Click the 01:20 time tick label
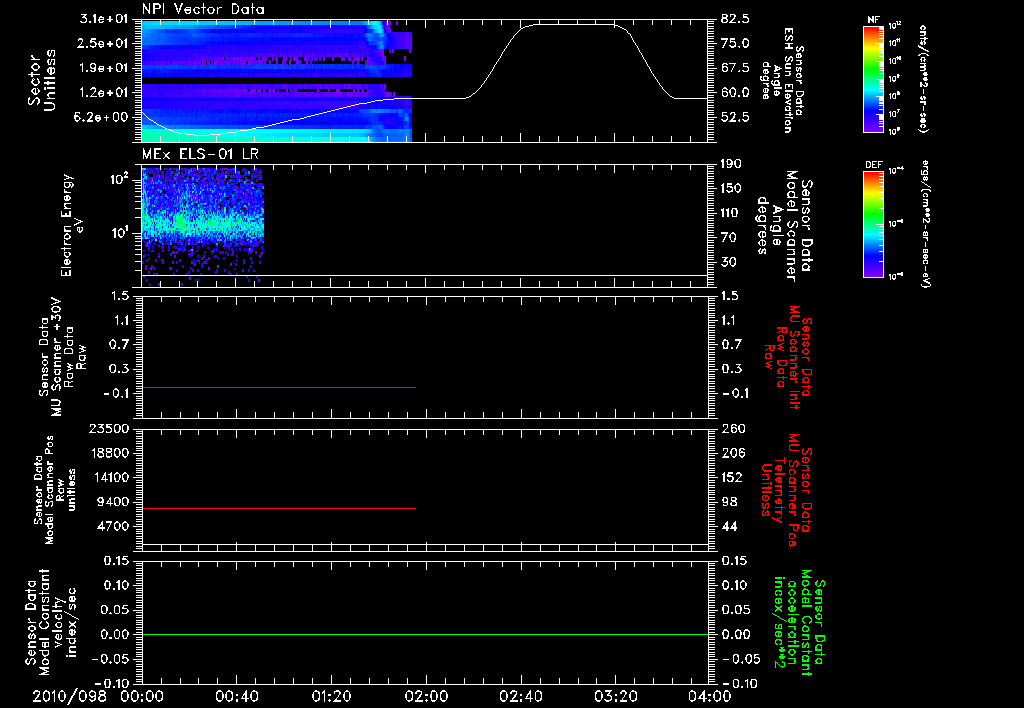Image resolution: width=1024 pixels, height=708 pixels. [331, 696]
